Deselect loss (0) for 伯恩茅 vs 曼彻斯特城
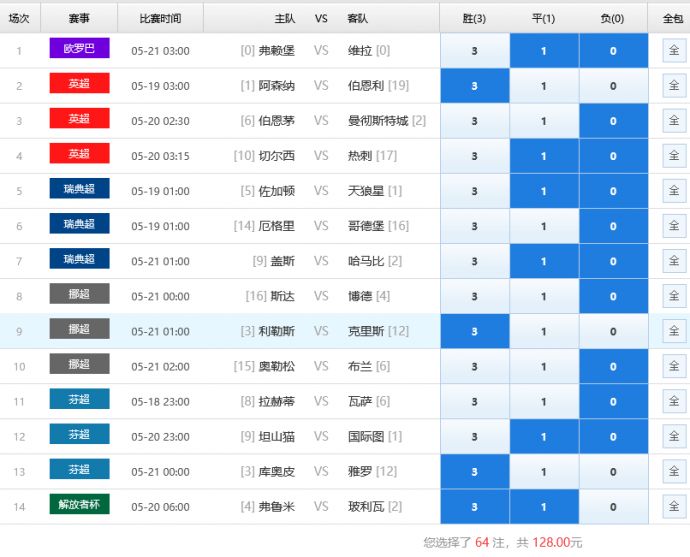 coord(613,121)
